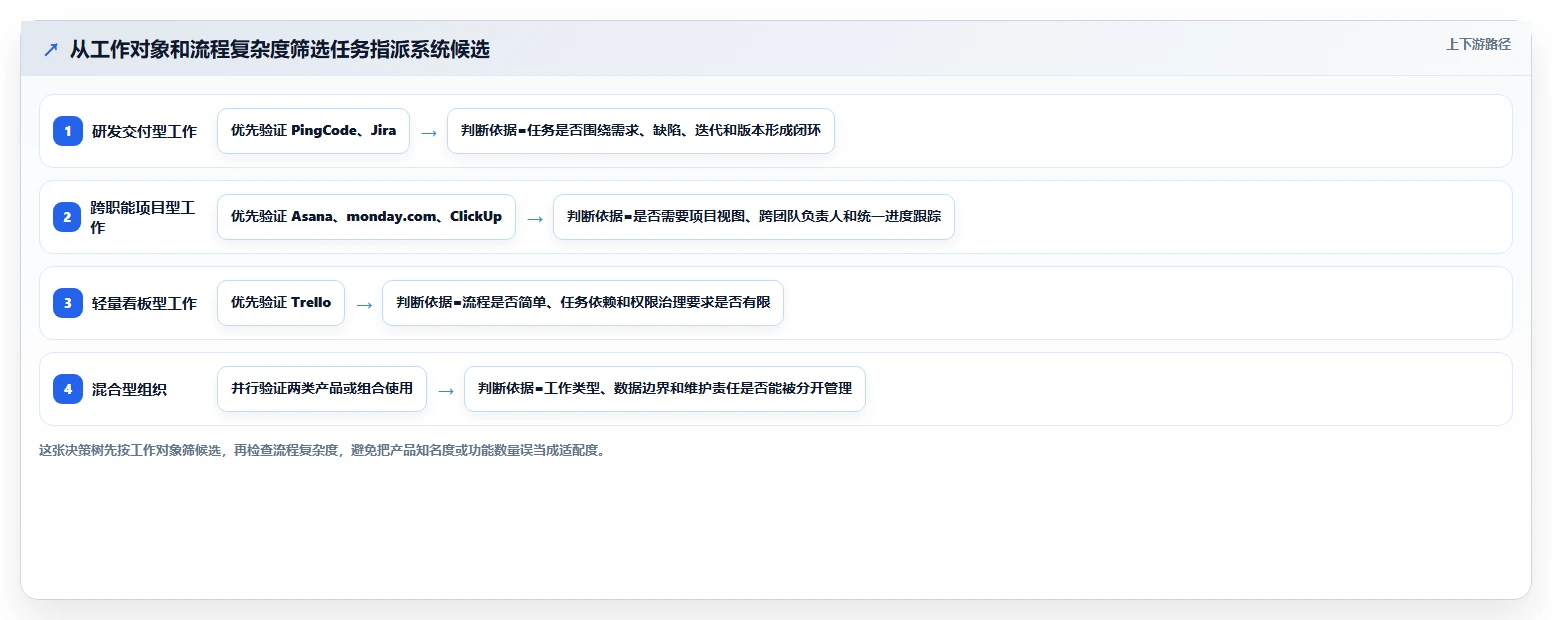Click the 任务是否围绕需求、缺陷、迭代和版本形成闭环 box
This screenshot has height=620, width=1552.
pyautogui.click(x=641, y=131)
